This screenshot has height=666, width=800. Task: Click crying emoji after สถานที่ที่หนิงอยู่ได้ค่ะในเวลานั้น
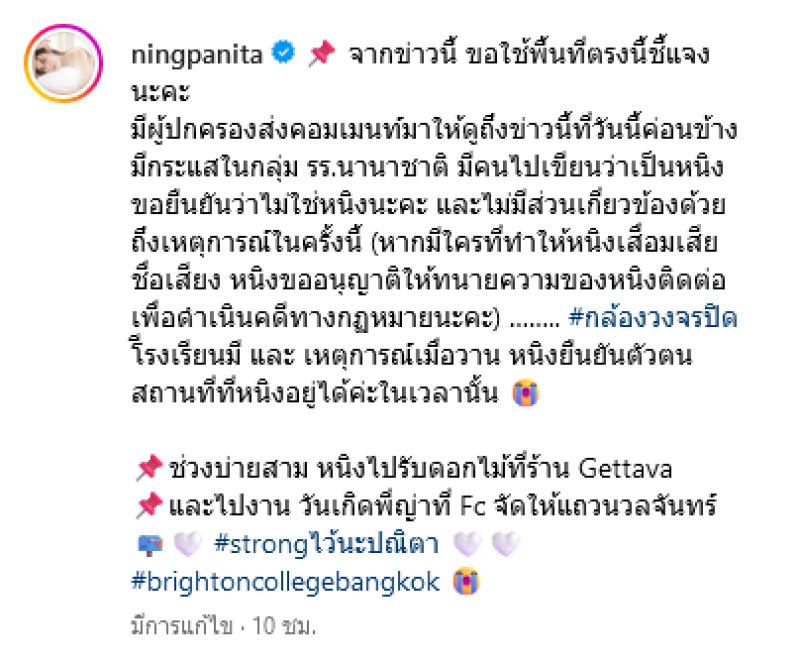point(527,393)
